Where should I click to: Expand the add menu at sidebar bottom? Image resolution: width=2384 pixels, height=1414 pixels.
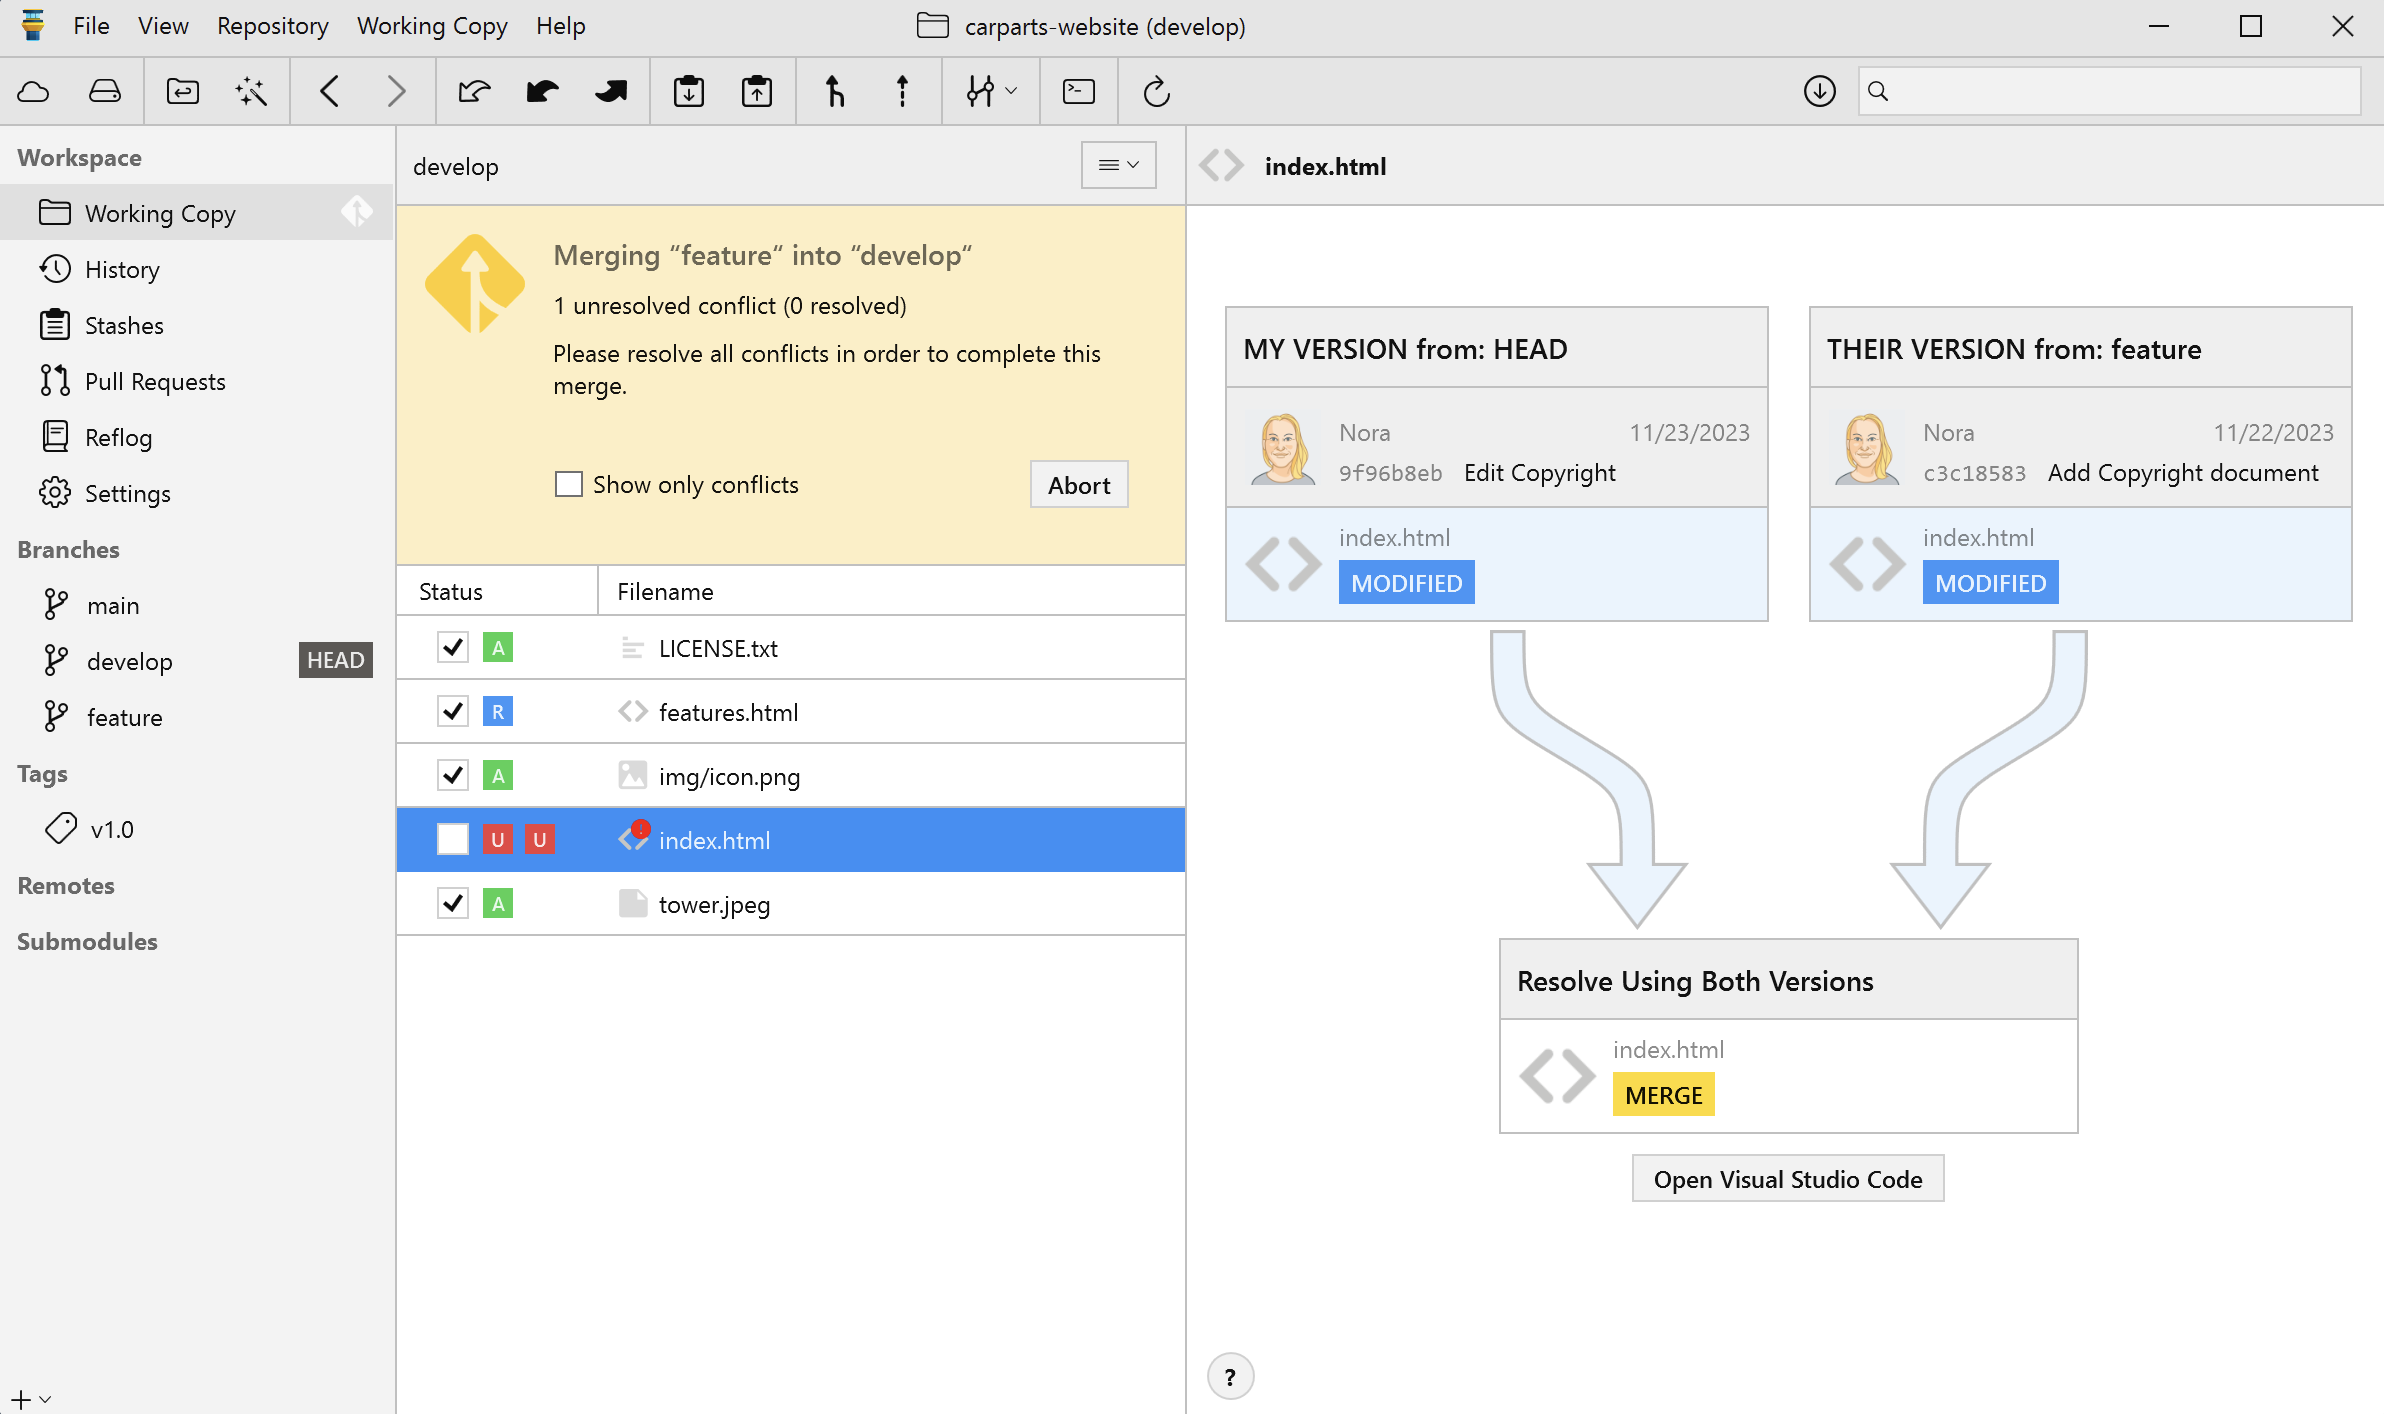(30, 1400)
